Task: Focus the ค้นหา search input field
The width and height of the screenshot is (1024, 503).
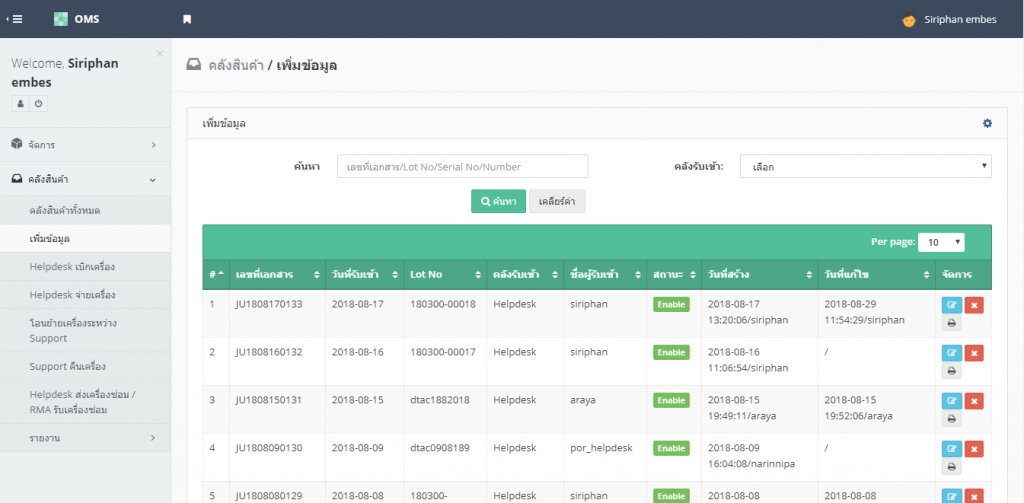Action: pos(462,166)
